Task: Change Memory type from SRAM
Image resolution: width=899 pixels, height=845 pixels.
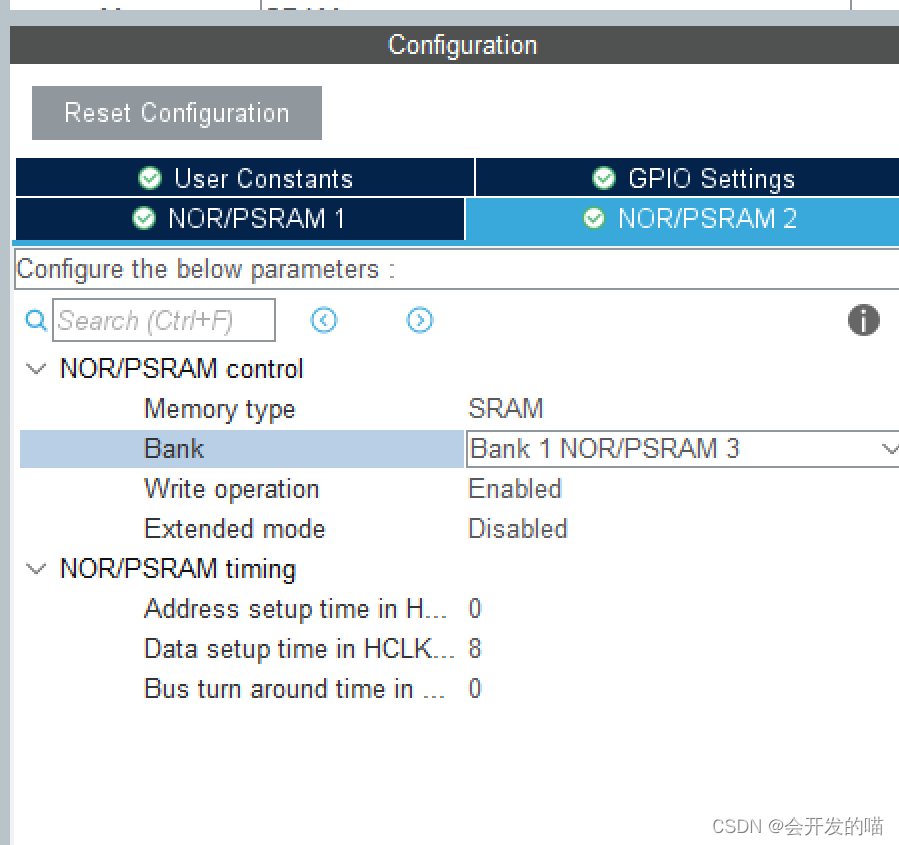Action: point(506,409)
